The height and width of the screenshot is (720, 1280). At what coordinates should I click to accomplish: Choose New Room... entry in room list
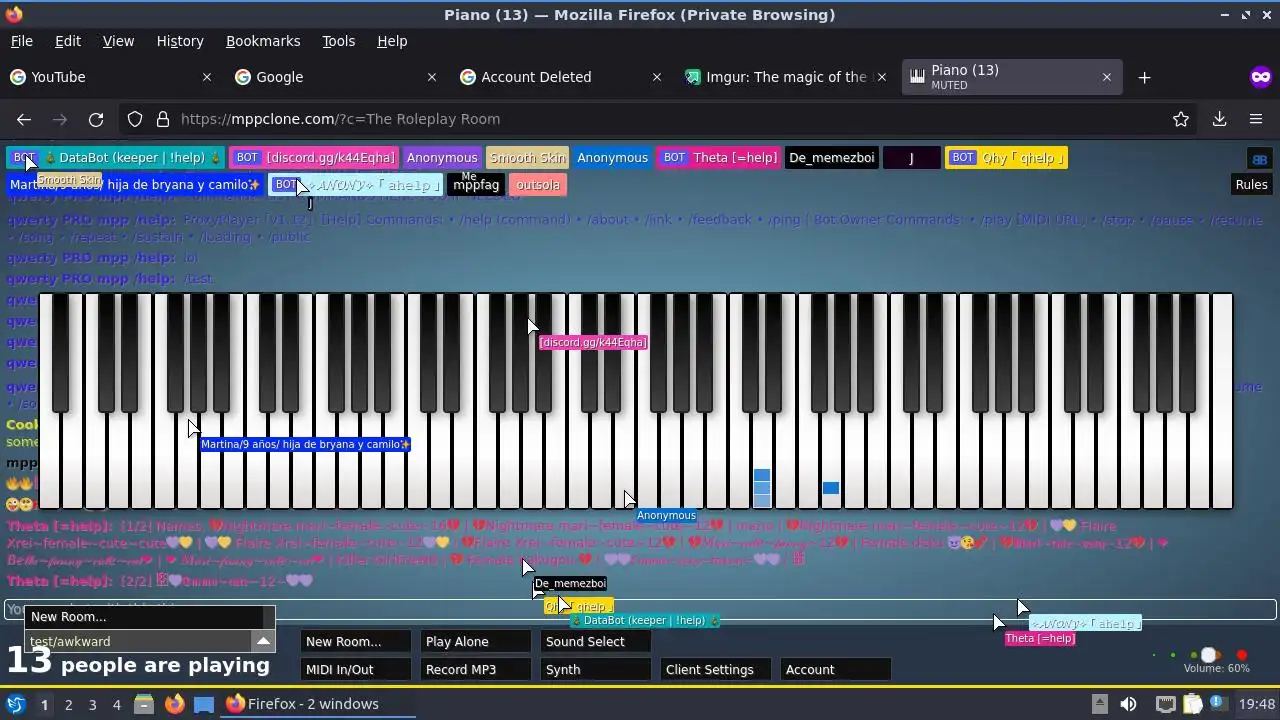pyautogui.click(x=144, y=617)
